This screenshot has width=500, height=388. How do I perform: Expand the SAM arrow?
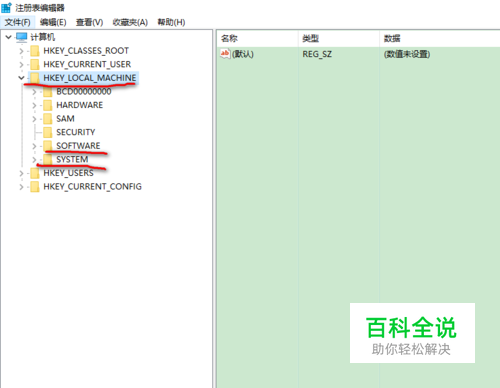[x=34, y=119]
